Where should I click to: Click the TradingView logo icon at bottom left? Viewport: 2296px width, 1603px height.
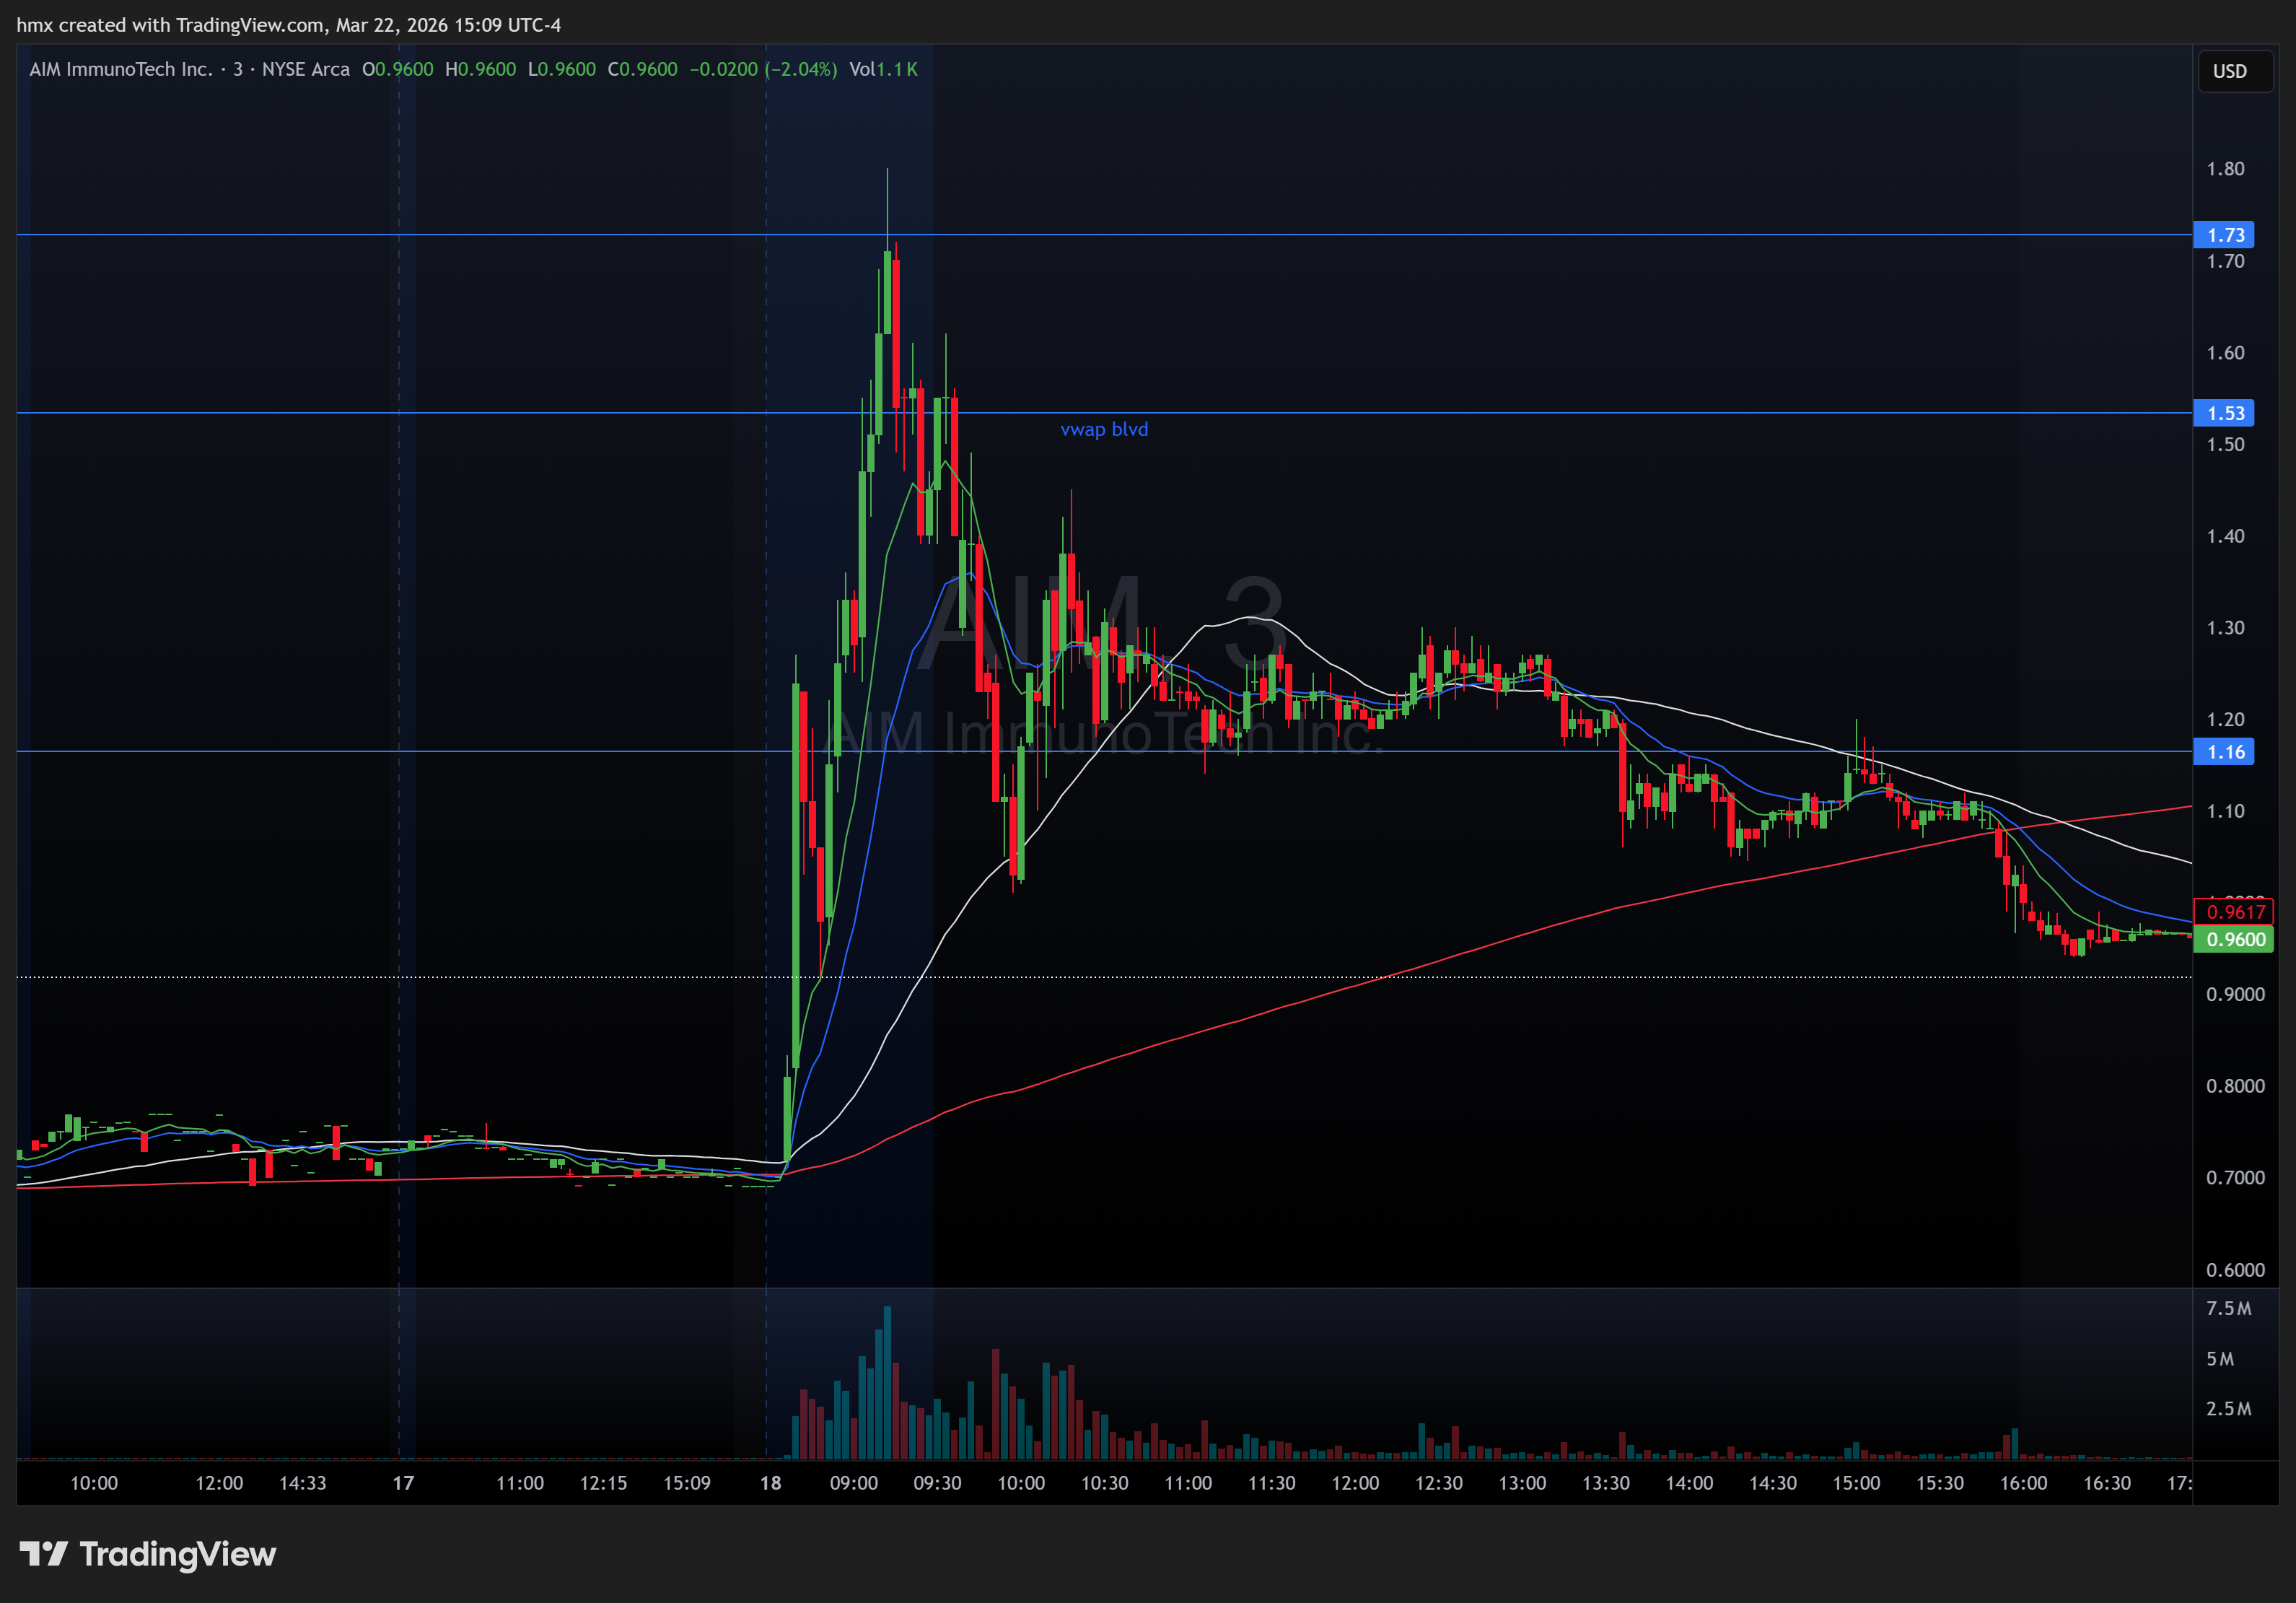(x=43, y=1553)
